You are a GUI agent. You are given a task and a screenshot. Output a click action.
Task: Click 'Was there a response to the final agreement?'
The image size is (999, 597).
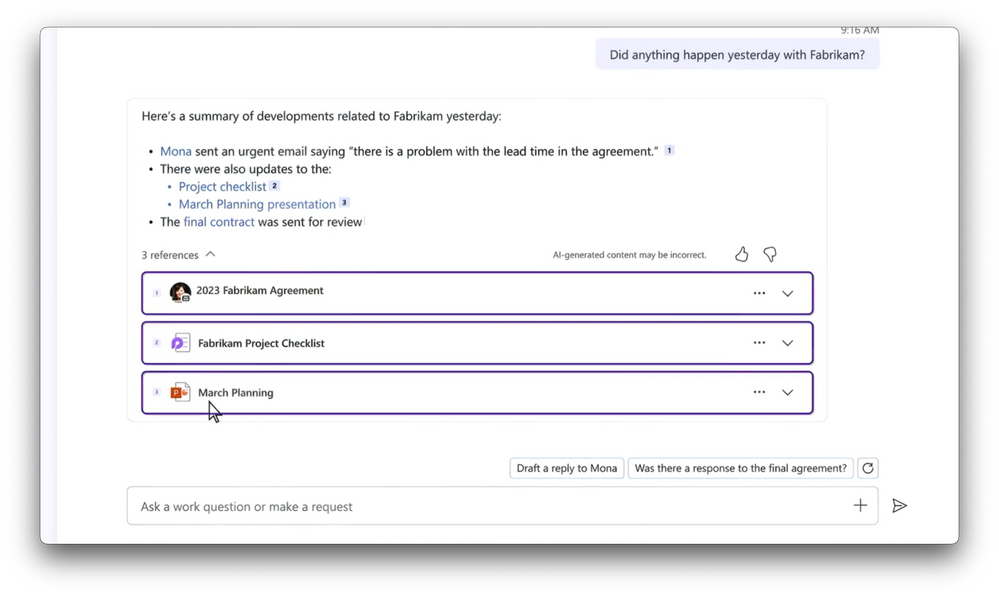[740, 468]
